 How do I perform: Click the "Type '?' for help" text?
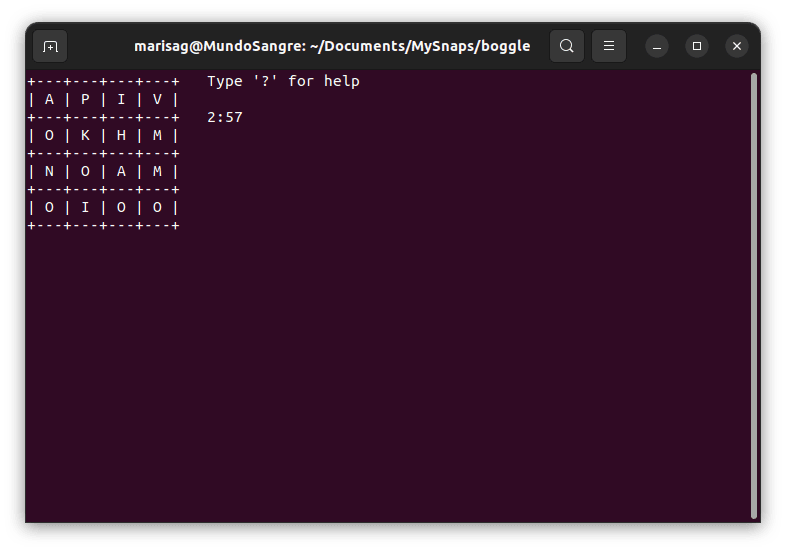coord(283,81)
